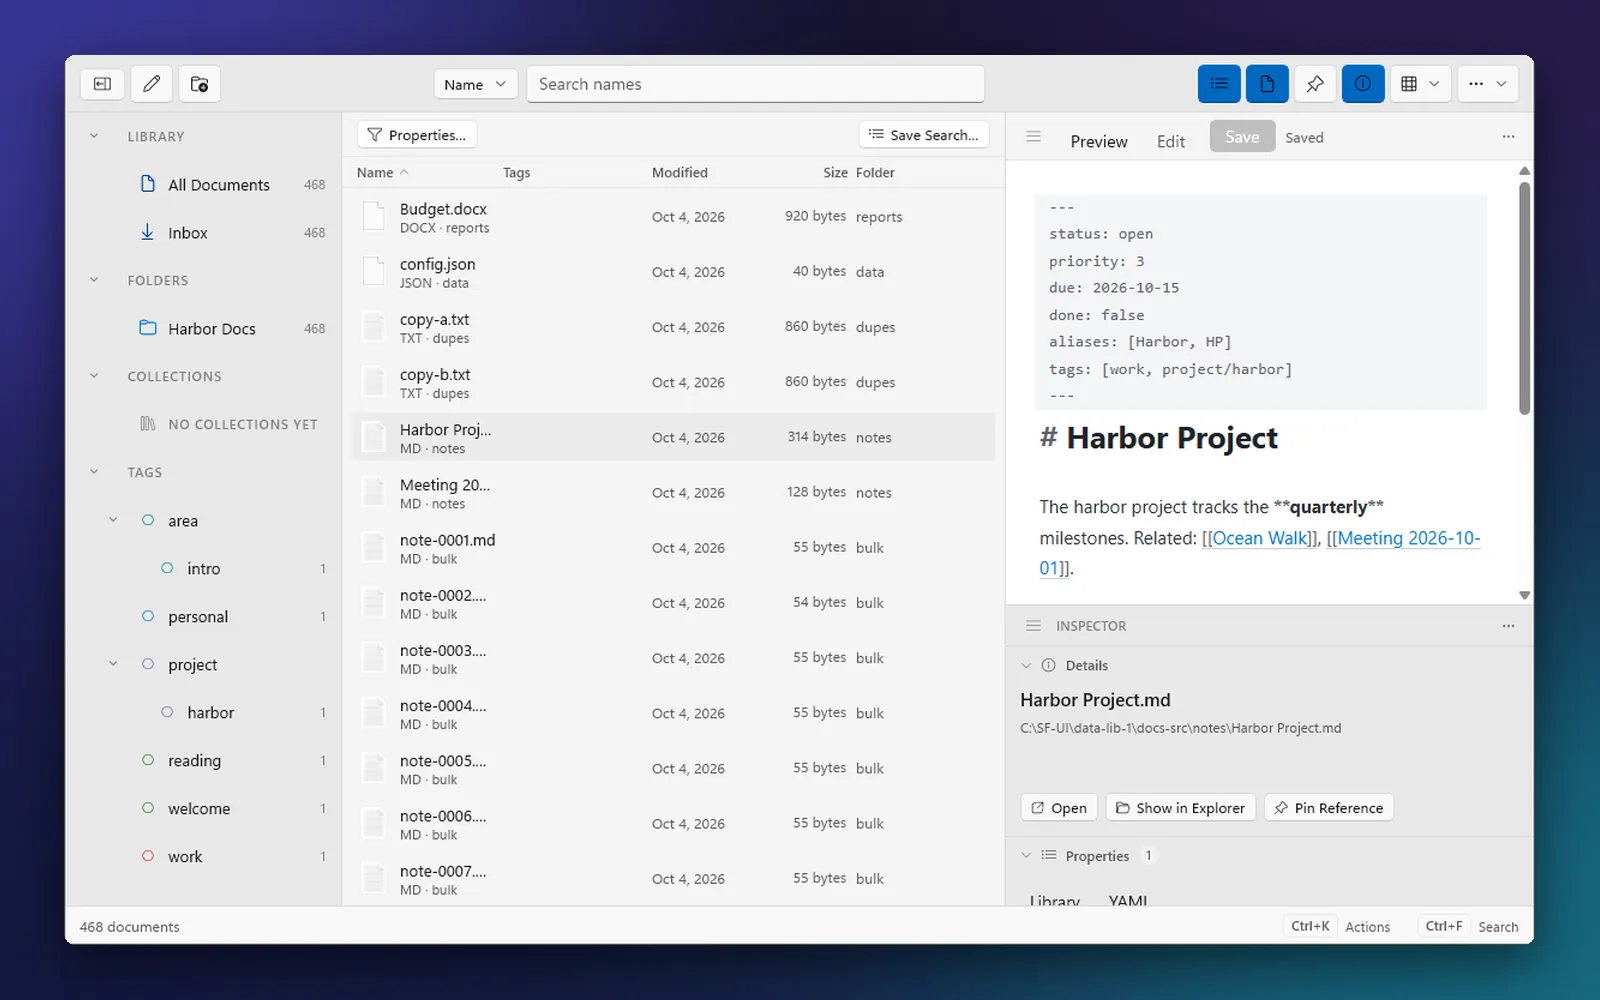Toggle the pin icon in toolbar

click(x=1315, y=84)
